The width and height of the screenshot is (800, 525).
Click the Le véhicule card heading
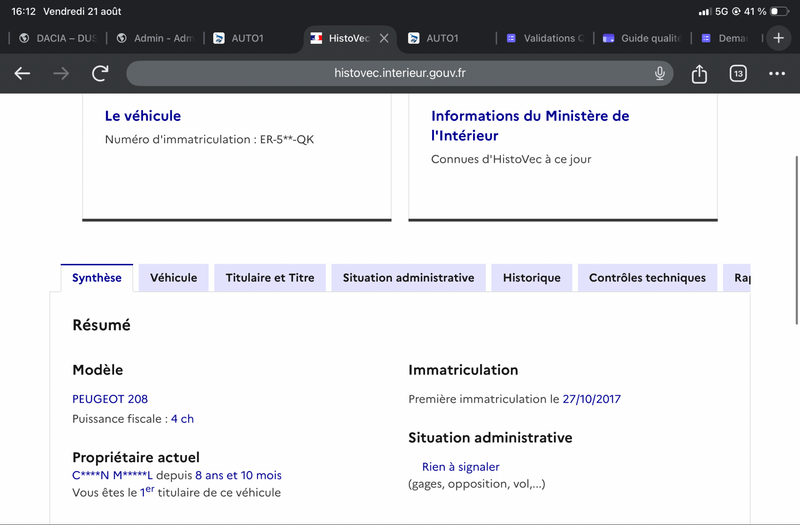[143, 116]
